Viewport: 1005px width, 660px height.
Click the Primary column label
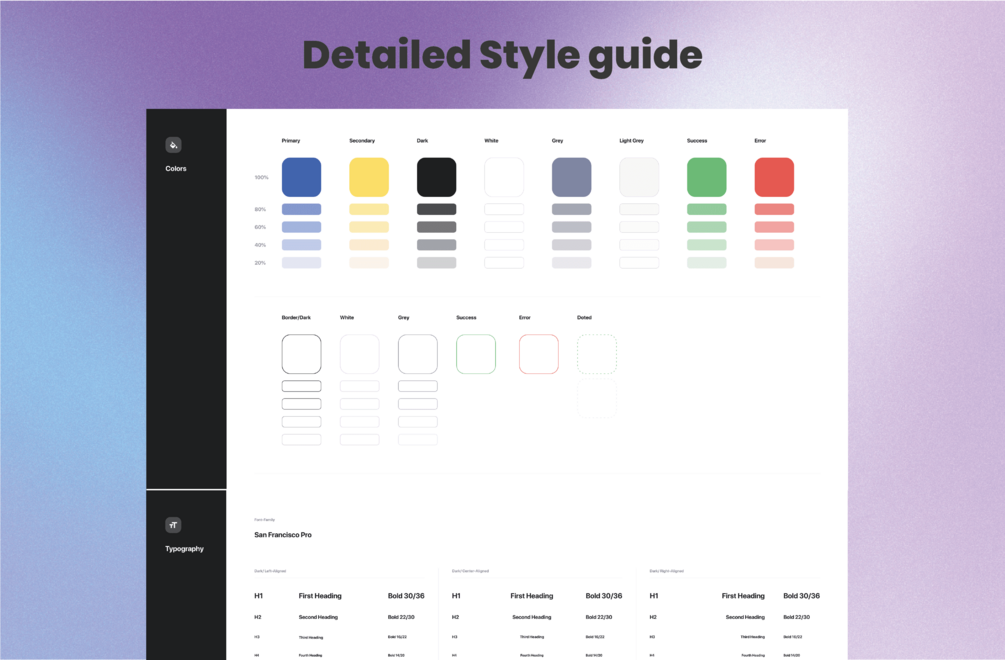click(x=291, y=140)
